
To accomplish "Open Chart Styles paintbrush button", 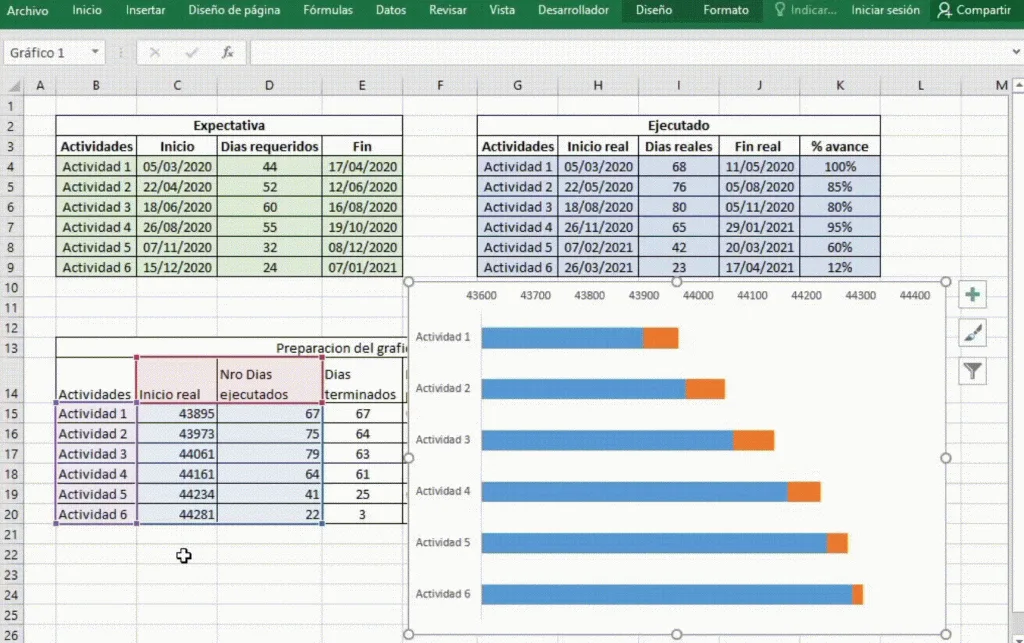I will point(972,333).
